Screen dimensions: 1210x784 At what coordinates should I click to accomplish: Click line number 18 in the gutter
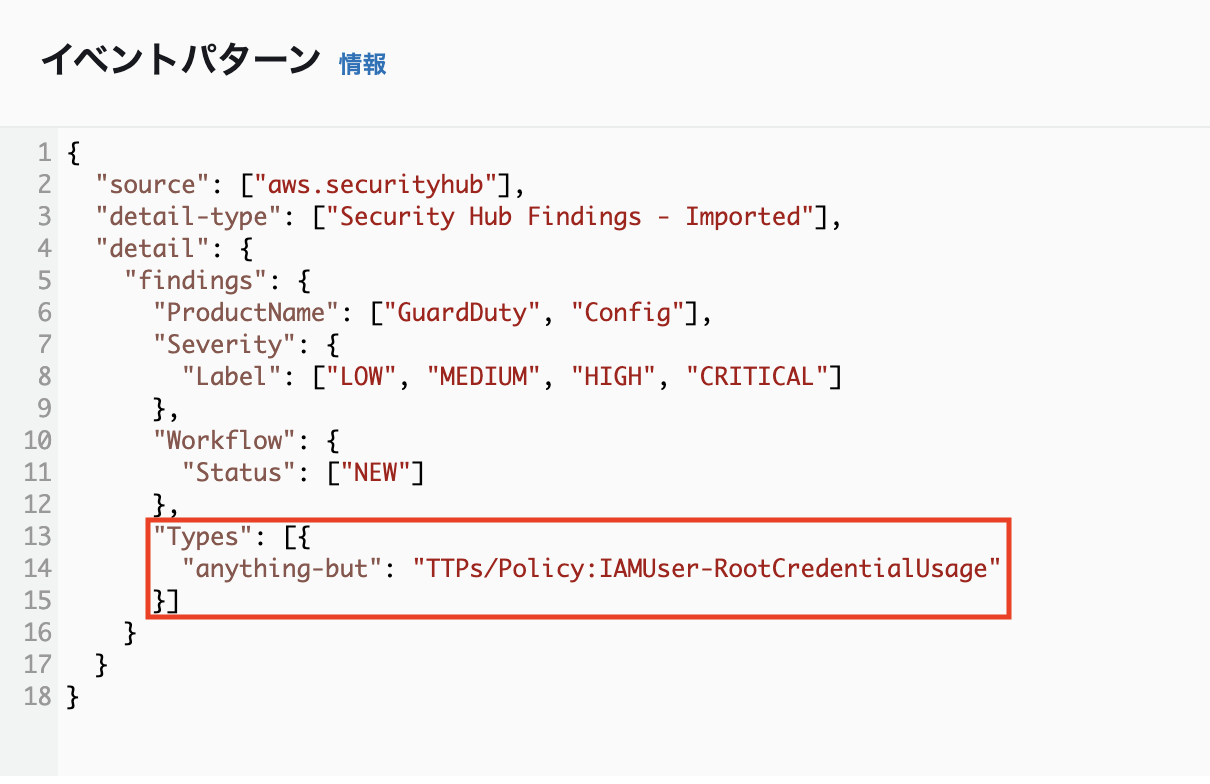pyautogui.click(x=37, y=697)
